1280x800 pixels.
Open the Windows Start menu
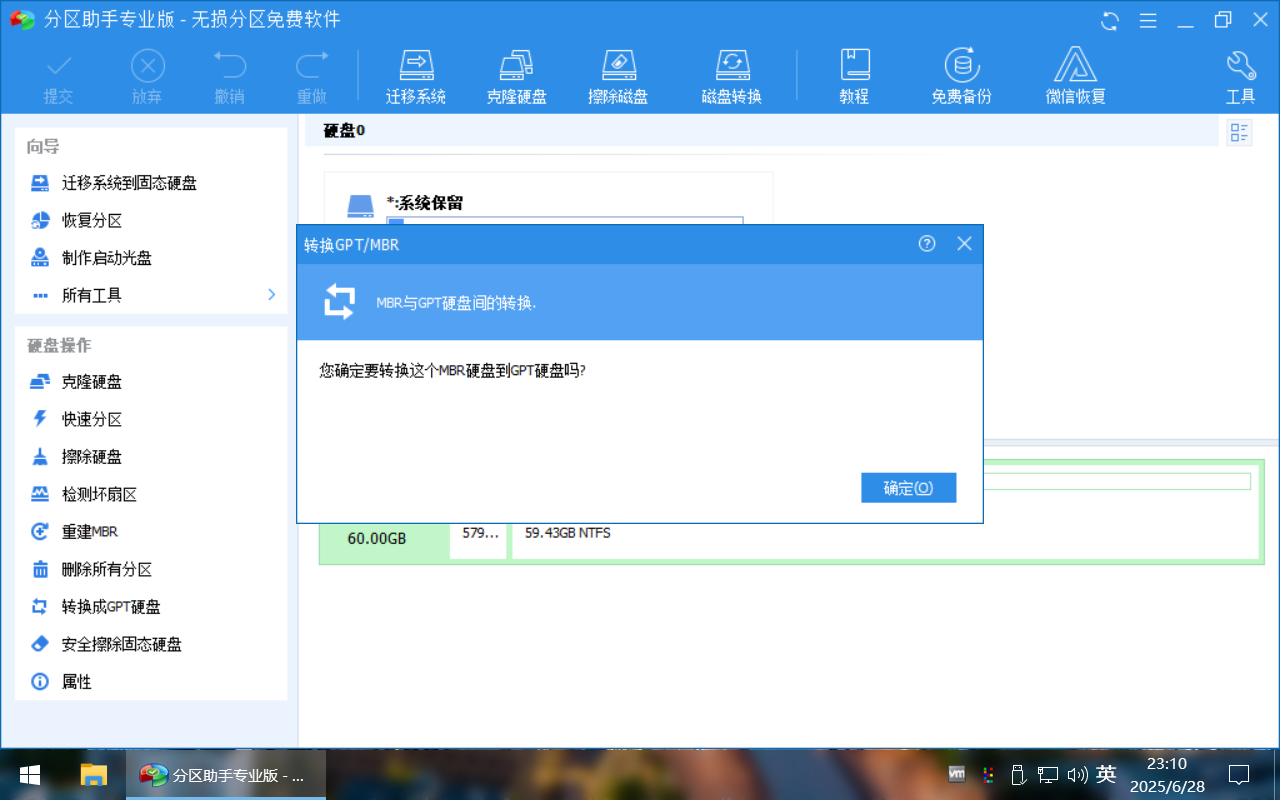(x=29, y=775)
